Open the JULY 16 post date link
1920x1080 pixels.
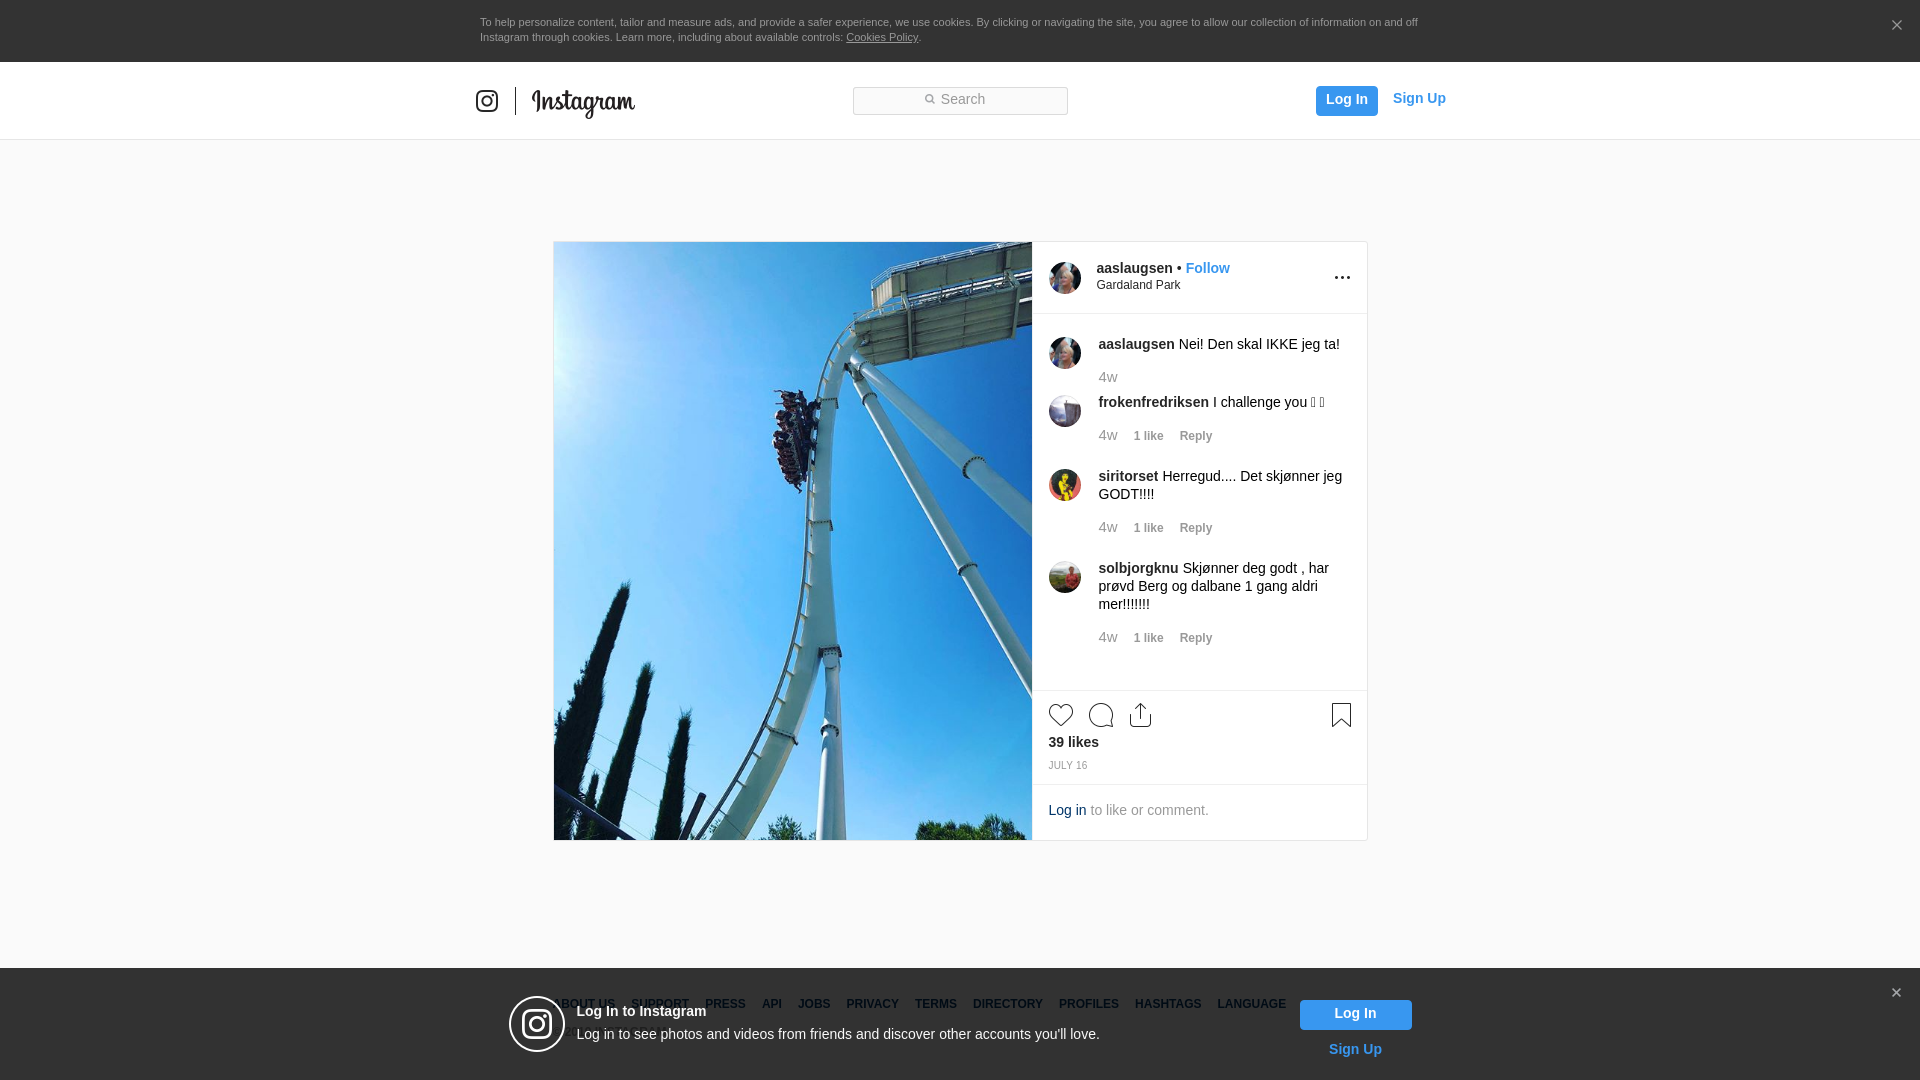1067,766
